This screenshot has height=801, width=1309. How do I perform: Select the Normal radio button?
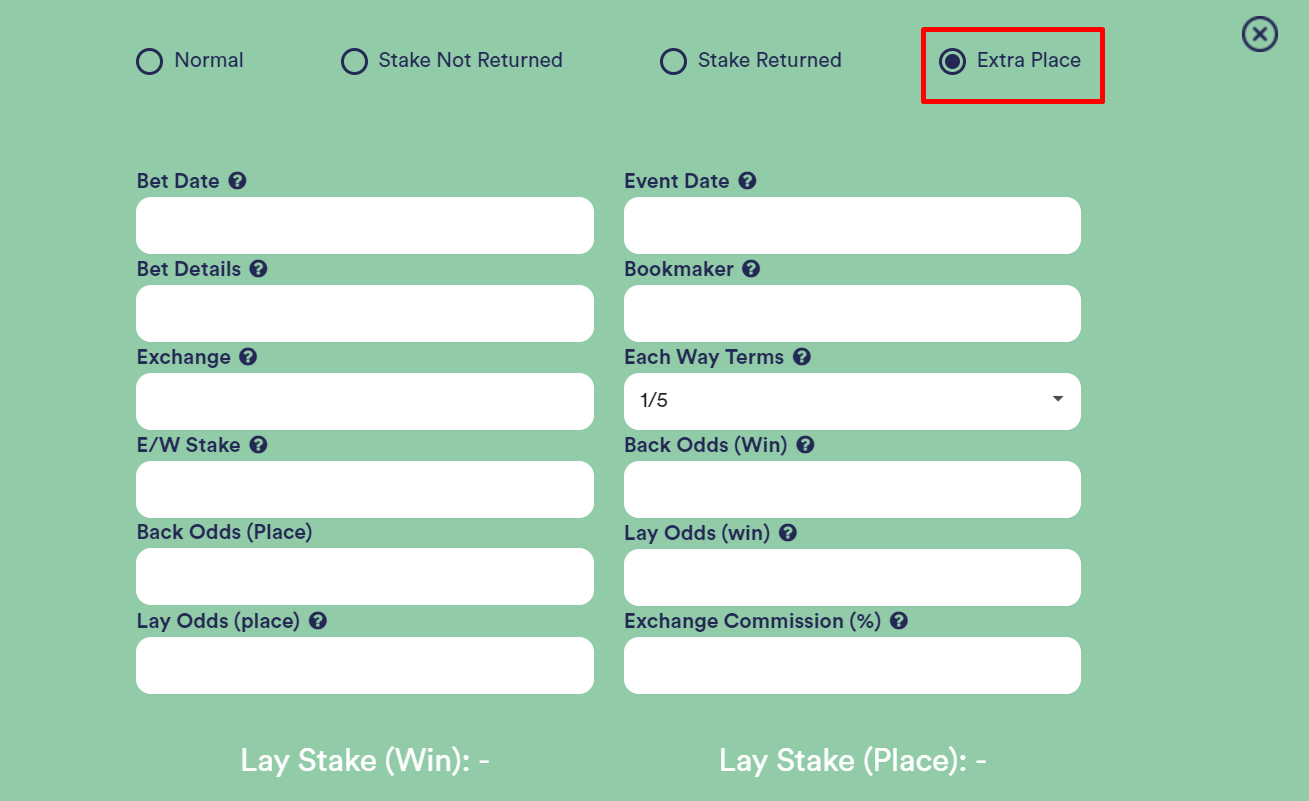click(x=149, y=62)
